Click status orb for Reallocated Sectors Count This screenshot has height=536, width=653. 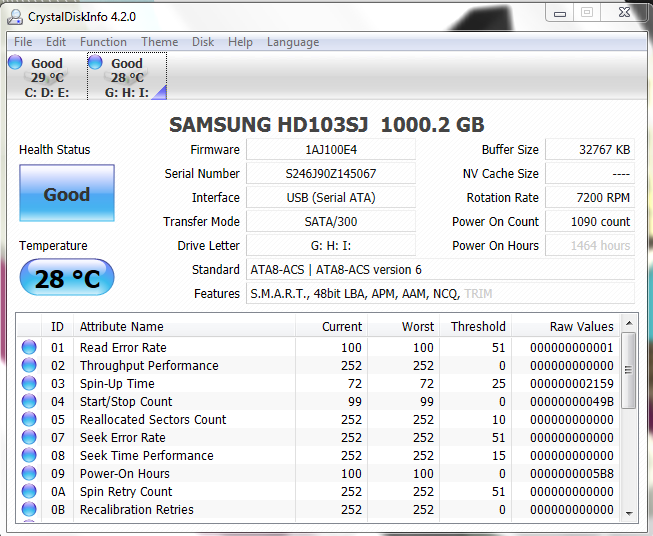(29, 419)
